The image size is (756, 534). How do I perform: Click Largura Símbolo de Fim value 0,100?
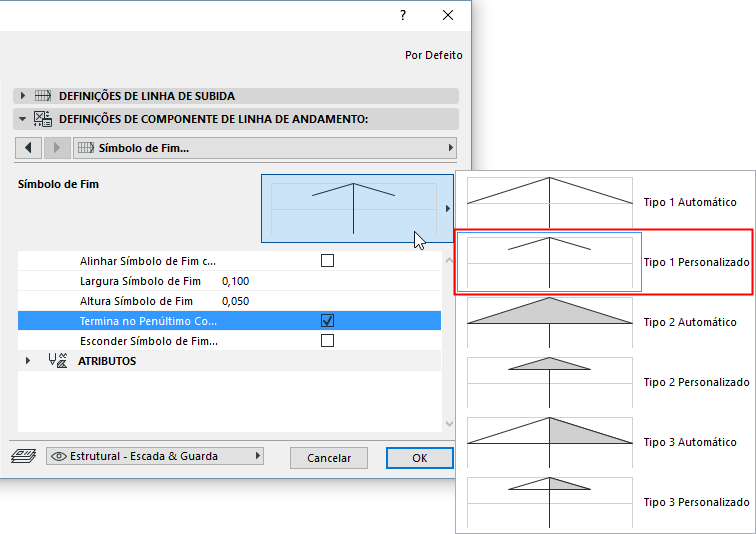pos(235,281)
